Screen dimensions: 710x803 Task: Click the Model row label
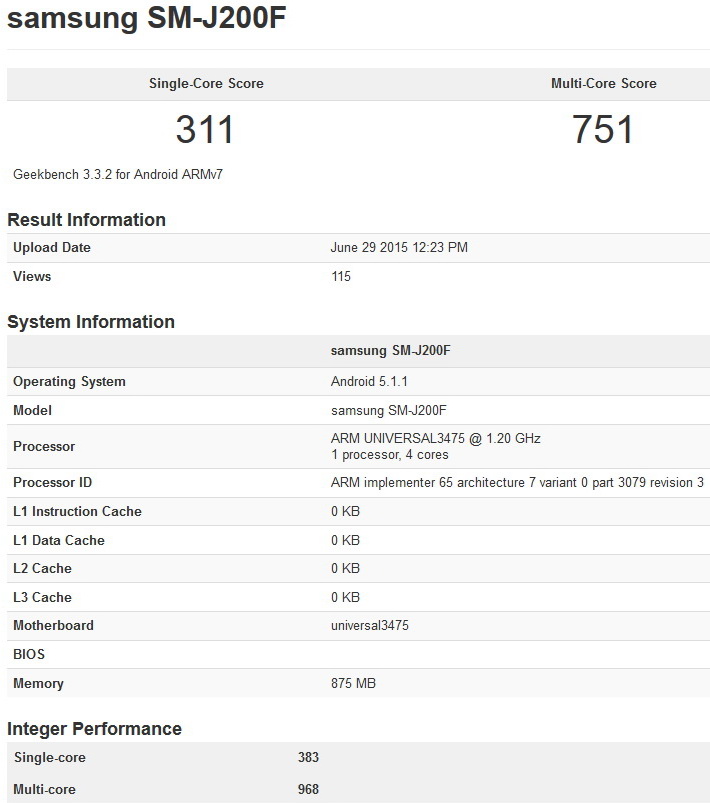click(x=32, y=410)
